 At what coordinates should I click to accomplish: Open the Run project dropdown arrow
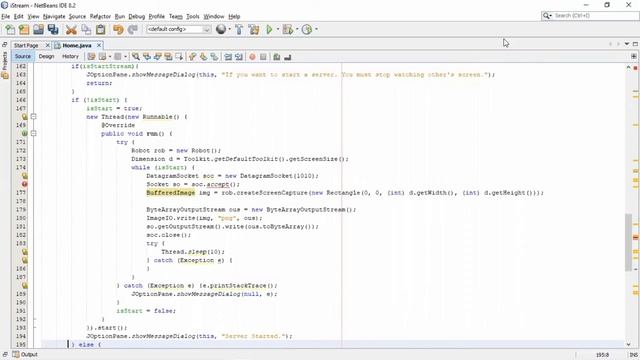278,29
